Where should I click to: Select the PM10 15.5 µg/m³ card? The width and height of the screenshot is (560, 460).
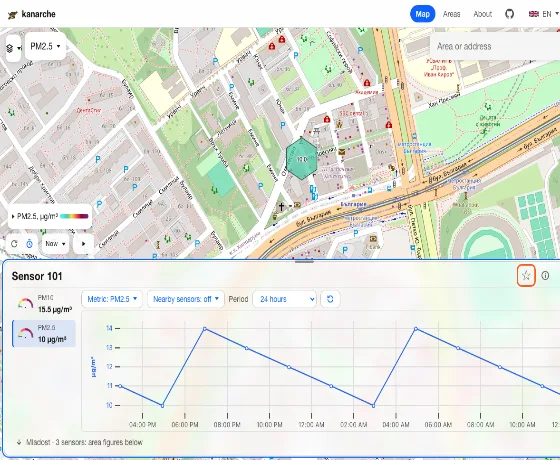pos(44,304)
